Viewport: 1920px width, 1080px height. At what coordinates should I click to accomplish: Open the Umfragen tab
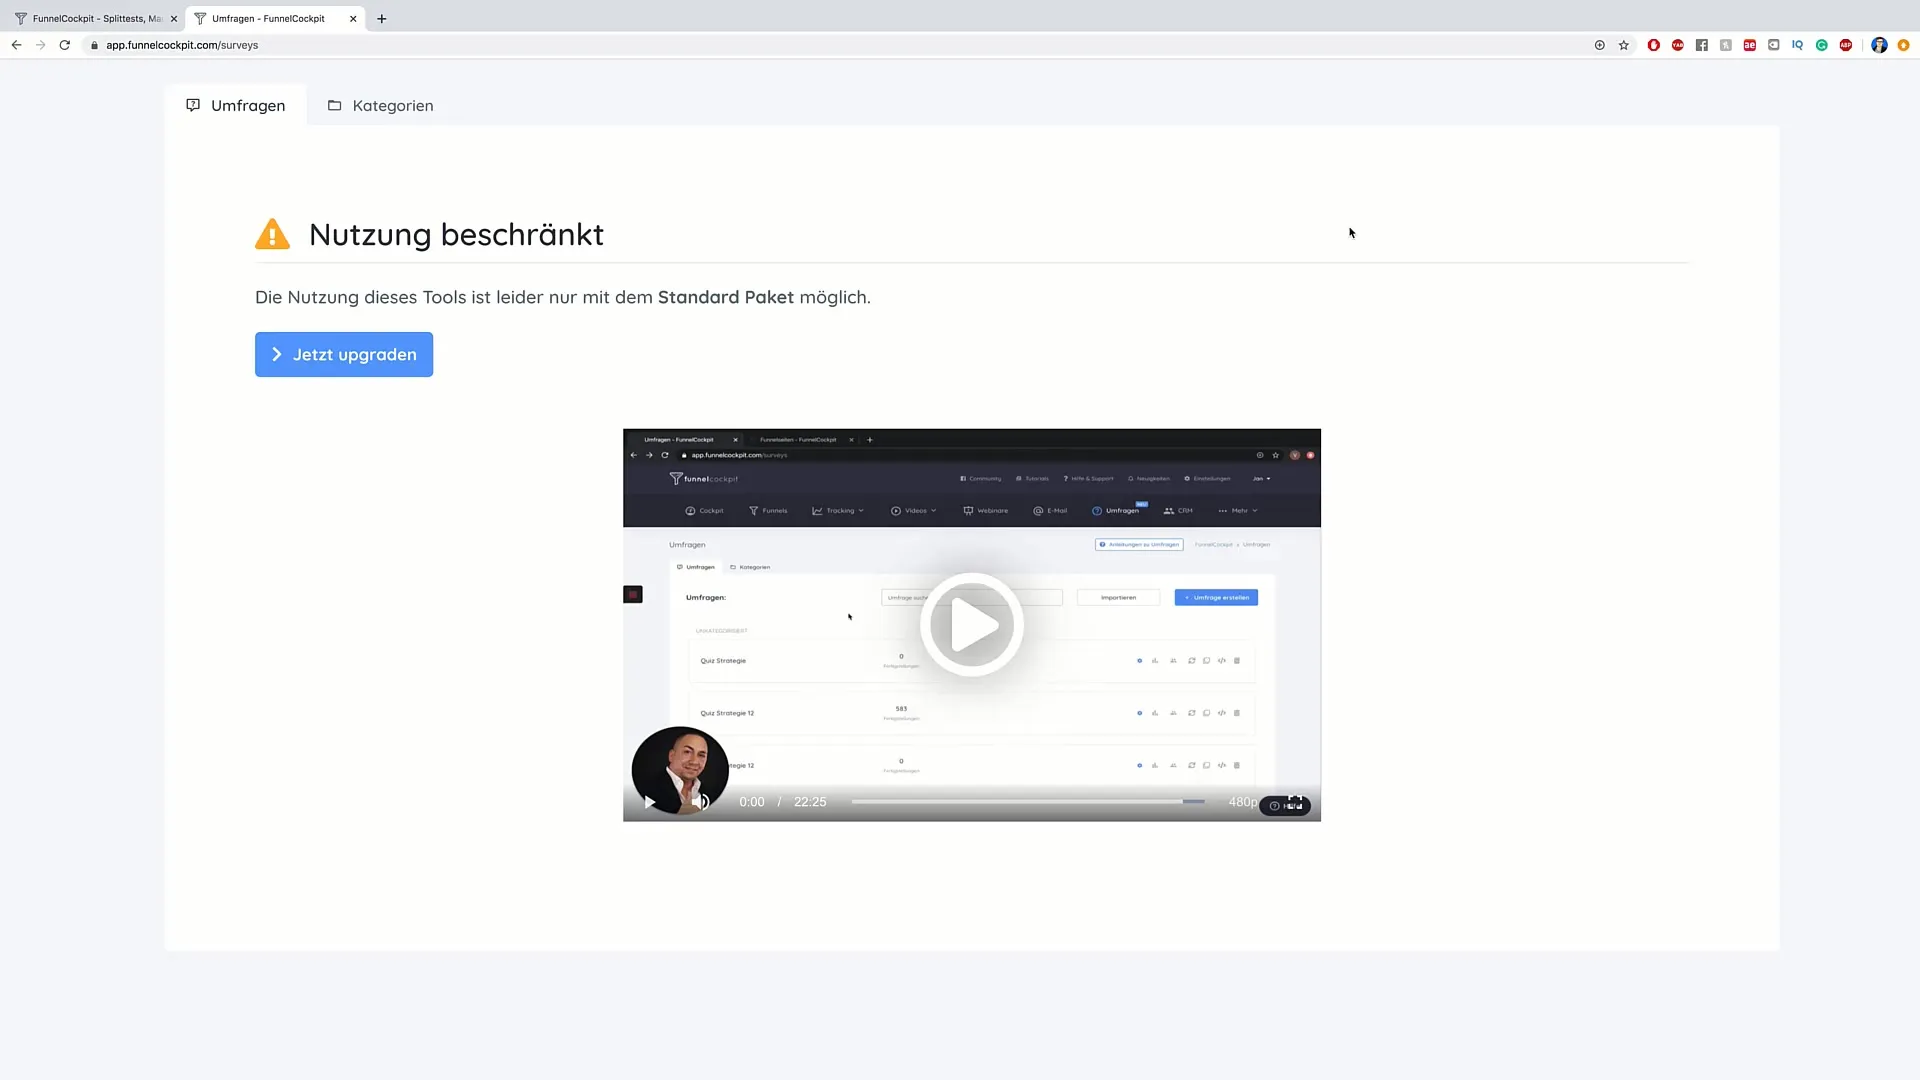[x=236, y=105]
